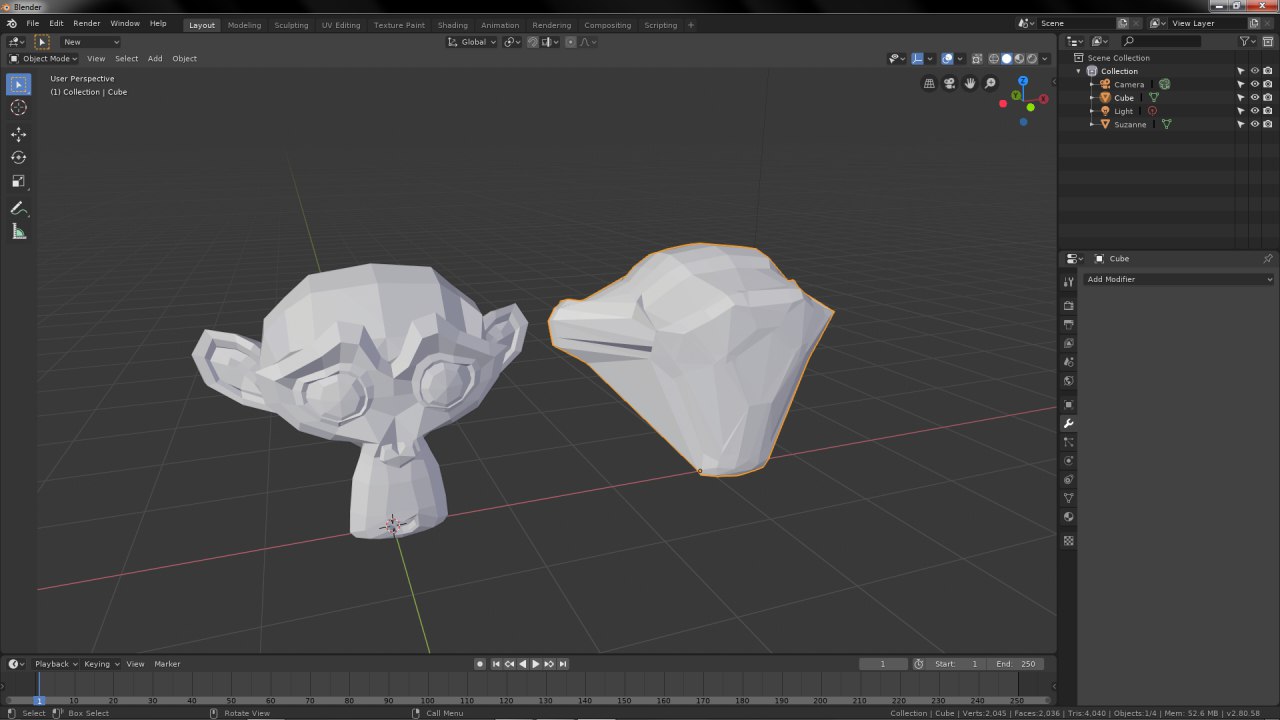Activate the Scale tool
The width and height of the screenshot is (1280, 720).
point(19,182)
